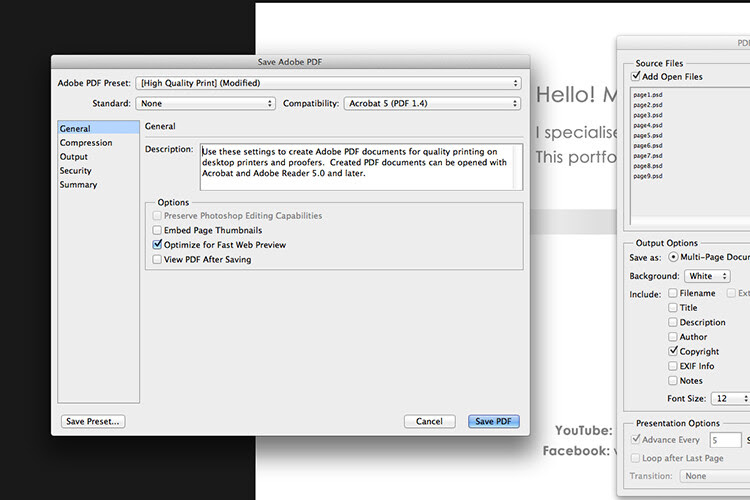Select page7.psd in Source Files list
This screenshot has height=500, width=750.
648,156
